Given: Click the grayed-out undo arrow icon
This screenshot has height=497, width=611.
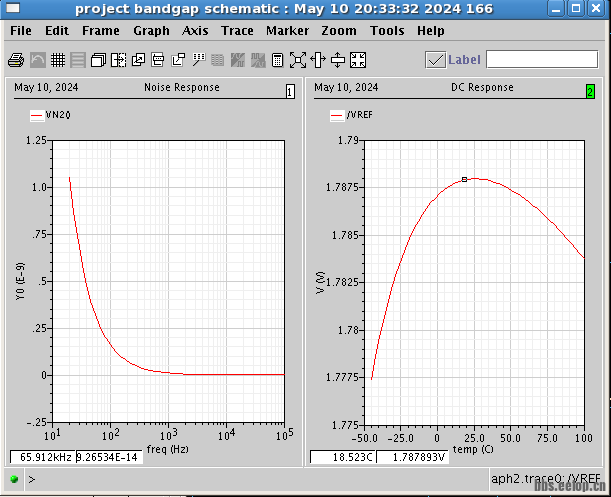Looking at the screenshot, I should click(38, 60).
